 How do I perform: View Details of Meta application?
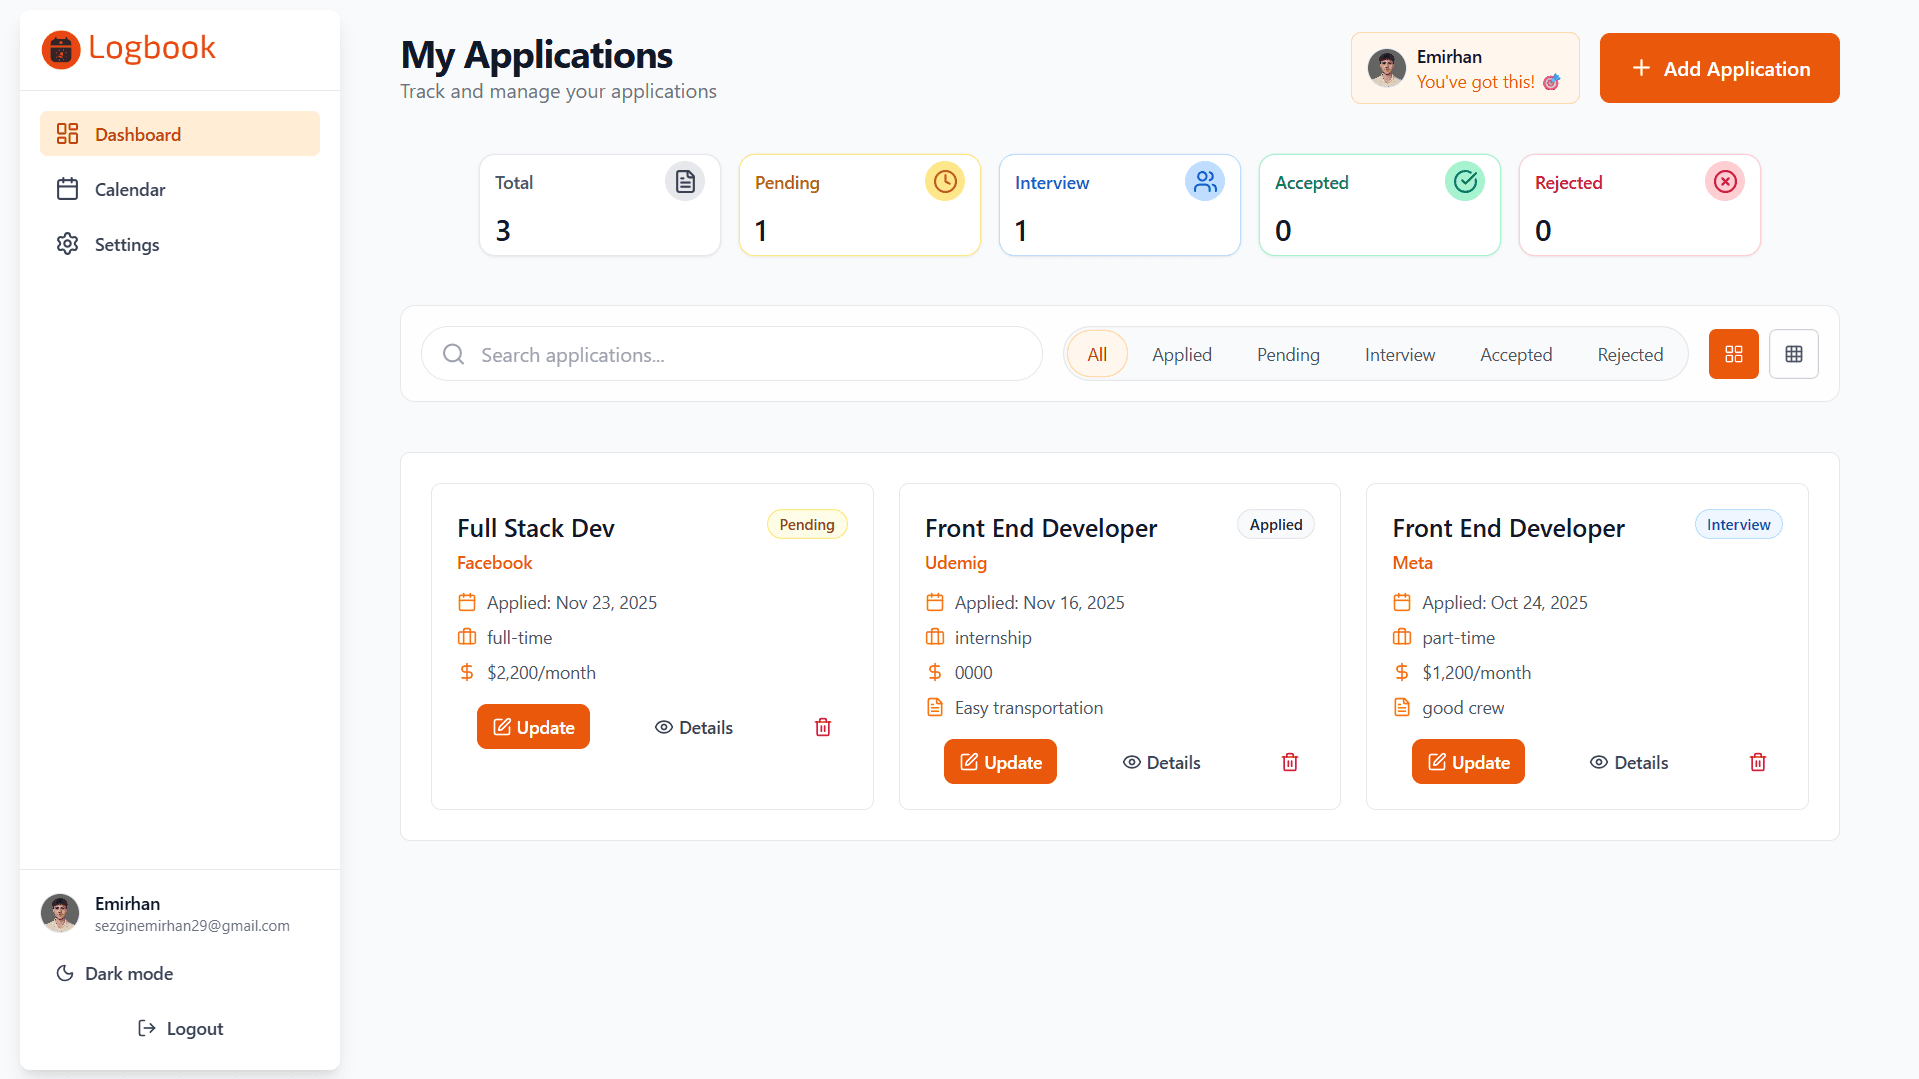click(1629, 762)
